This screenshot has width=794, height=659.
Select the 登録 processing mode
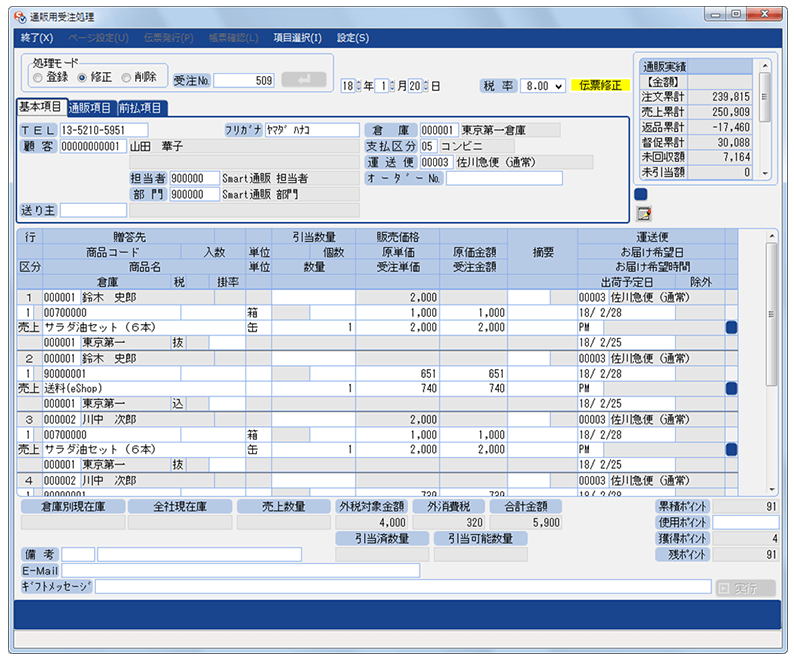37,76
